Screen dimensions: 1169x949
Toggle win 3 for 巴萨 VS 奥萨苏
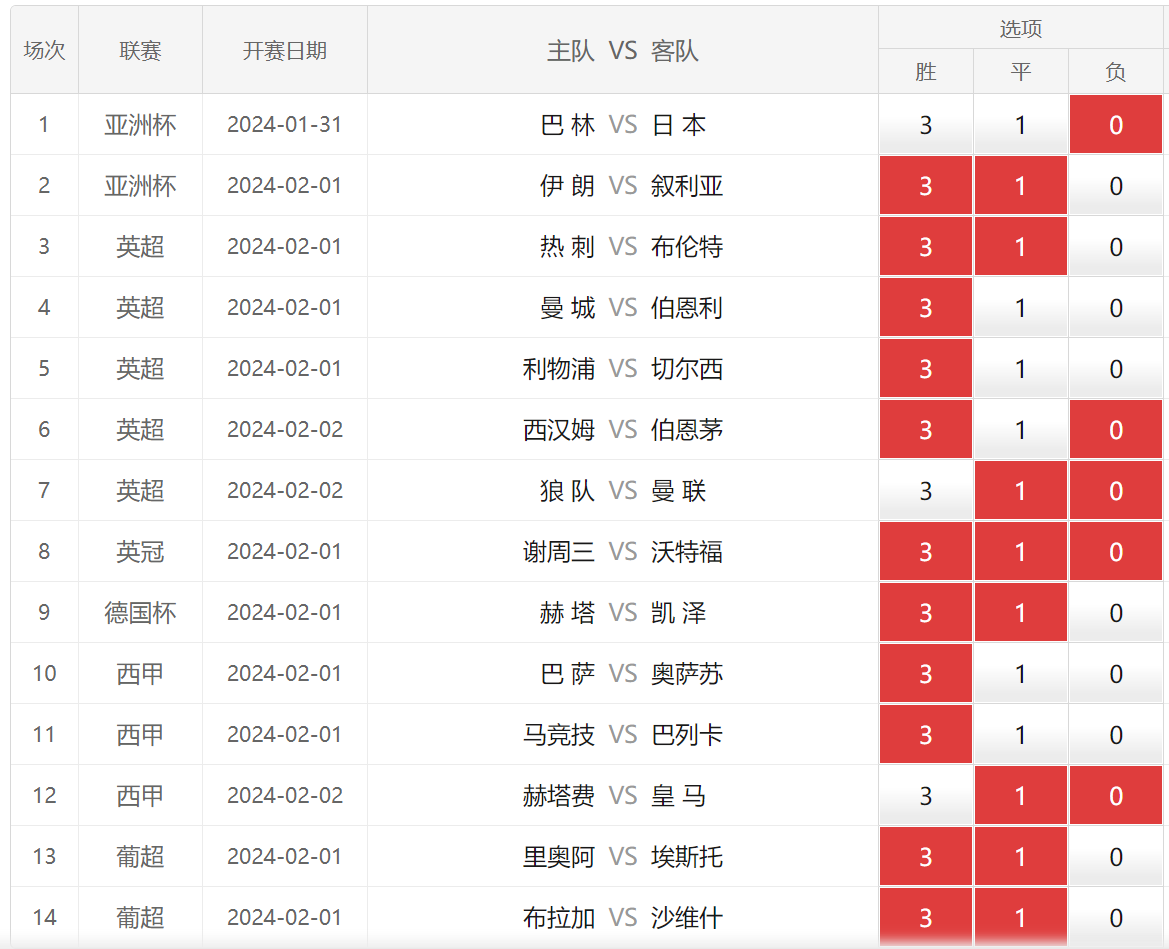(x=925, y=675)
